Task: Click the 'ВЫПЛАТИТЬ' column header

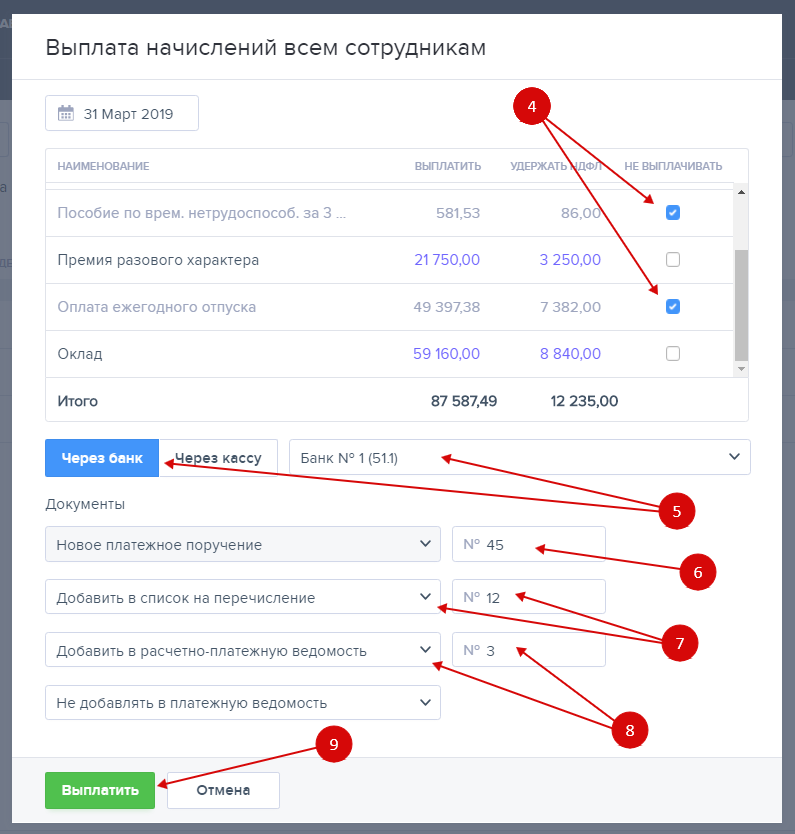Action: coord(448,166)
